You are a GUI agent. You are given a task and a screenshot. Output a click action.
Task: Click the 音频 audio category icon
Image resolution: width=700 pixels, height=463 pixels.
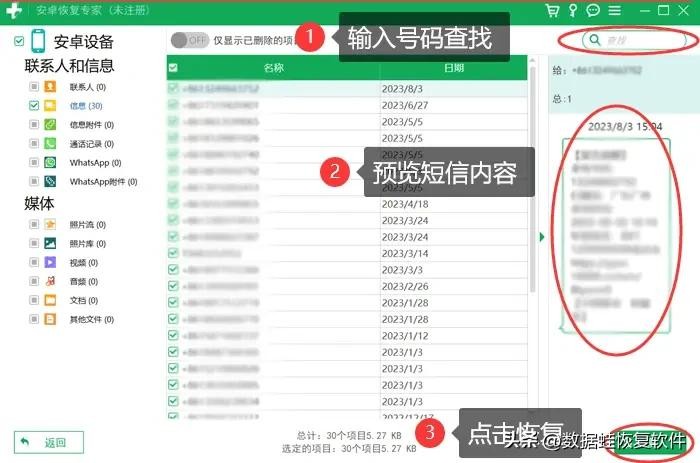(50, 281)
